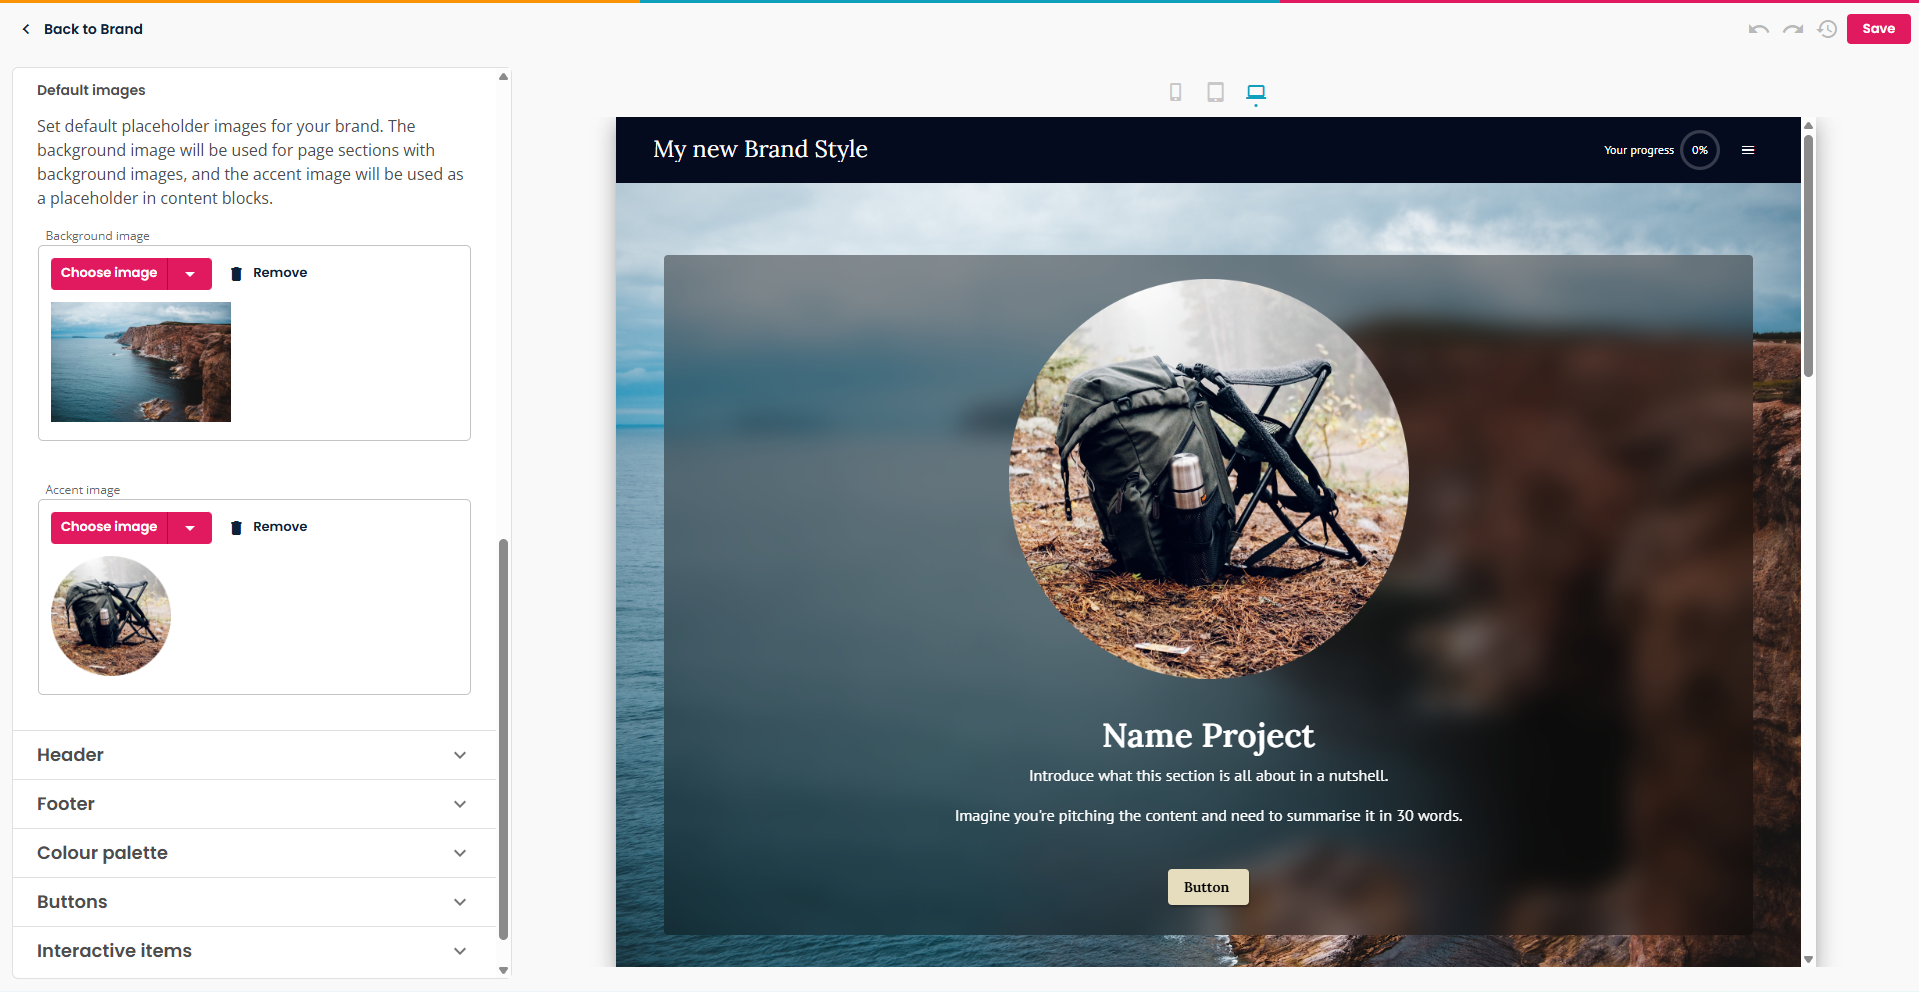Expand the Footer section

tap(254, 804)
